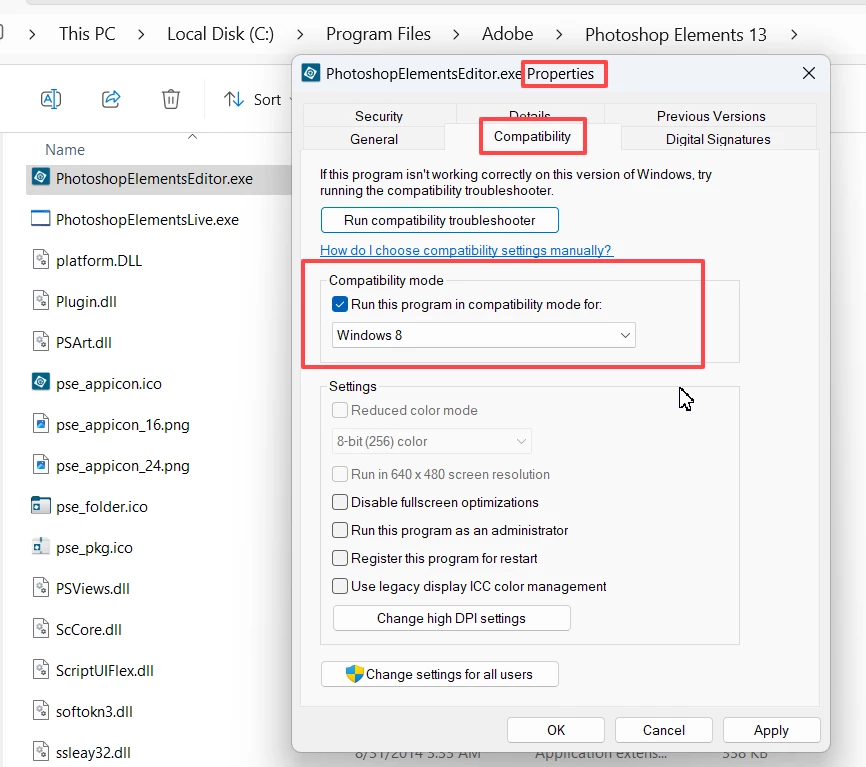Select the PhotoshopElementsLive.exe file name
Image resolution: width=866 pixels, height=767 pixels.
pos(147,220)
